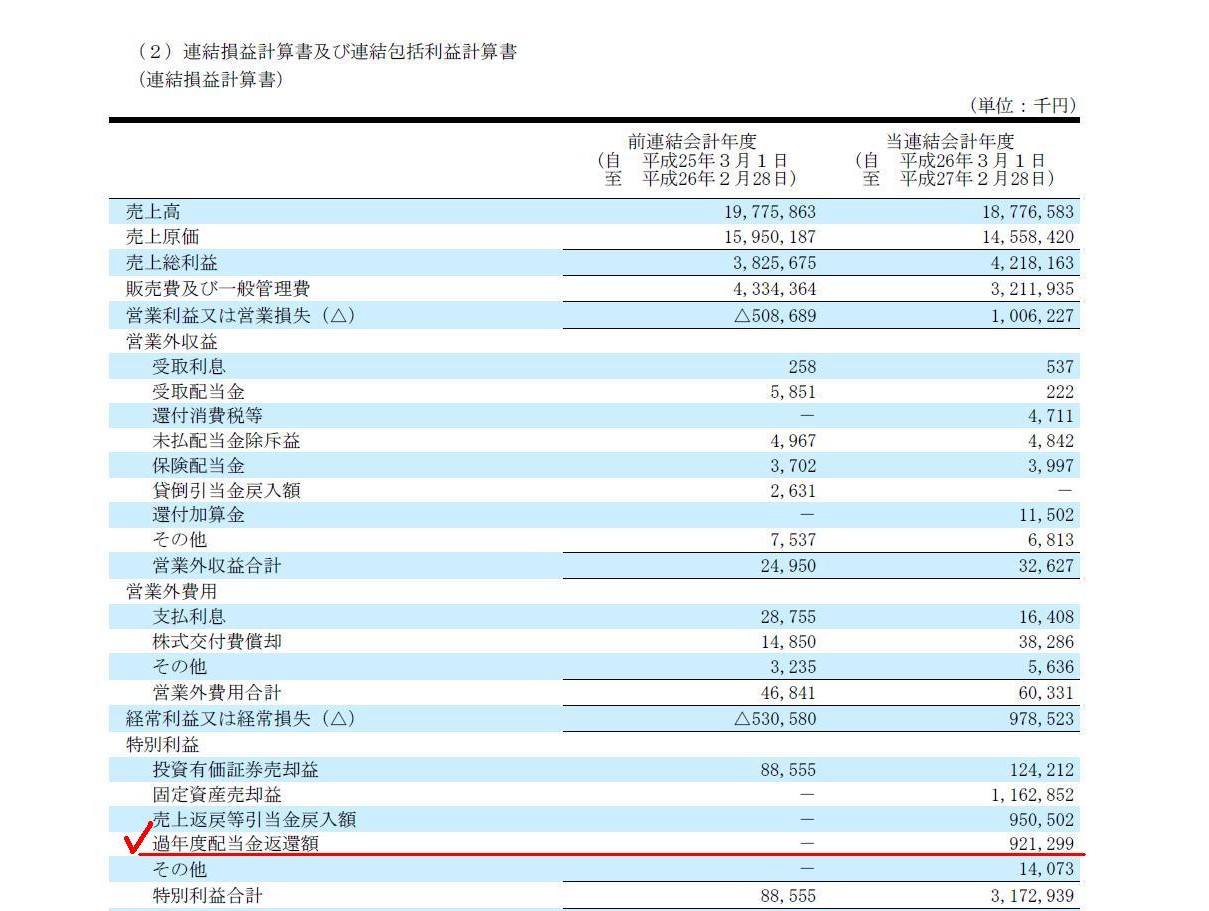The image size is (1209, 911).
Task: Select the 投資有価証券売却益 row label
Action: 236,770
